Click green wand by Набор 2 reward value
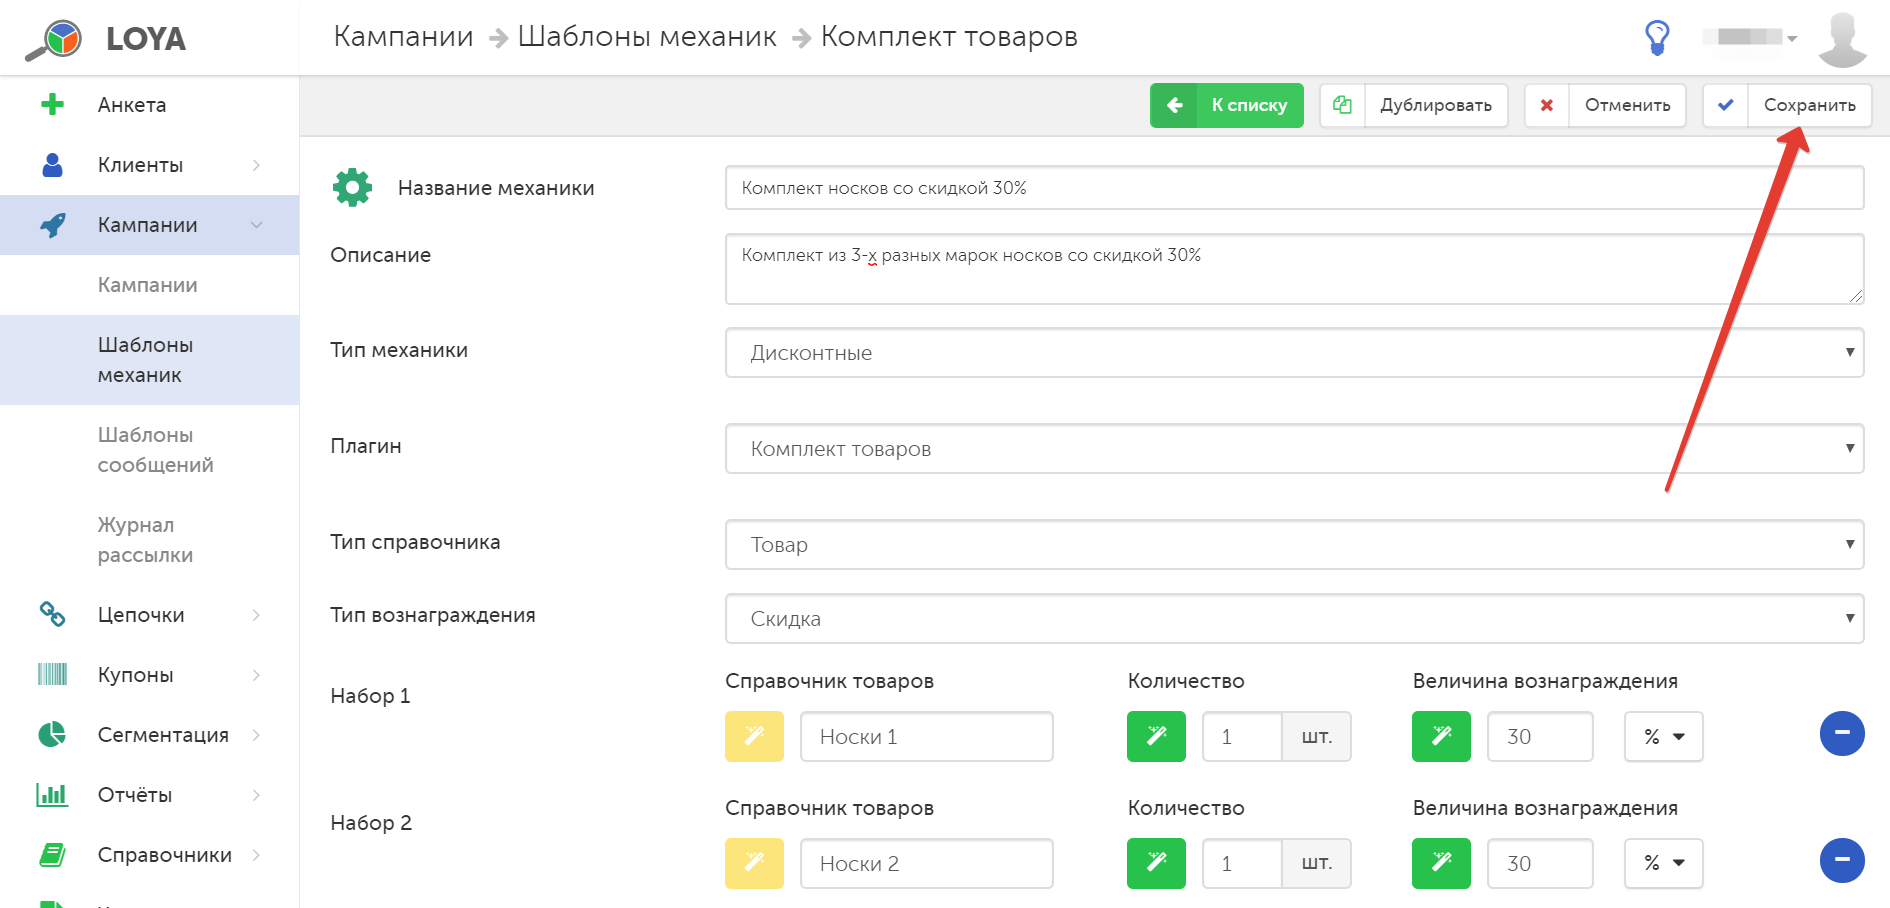 (x=1442, y=863)
